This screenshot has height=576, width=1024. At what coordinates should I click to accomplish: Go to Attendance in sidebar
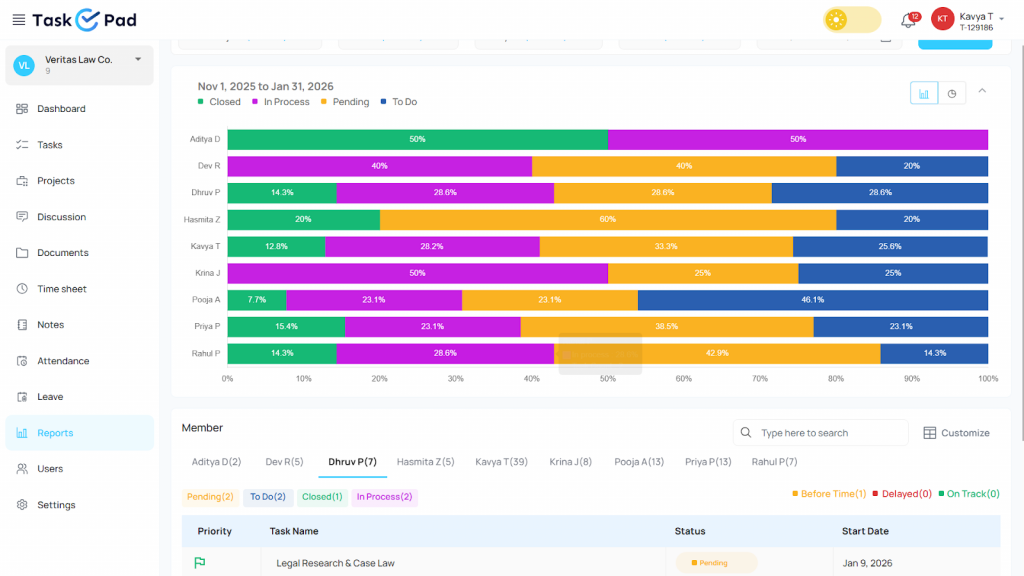click(x=63, y=361)
